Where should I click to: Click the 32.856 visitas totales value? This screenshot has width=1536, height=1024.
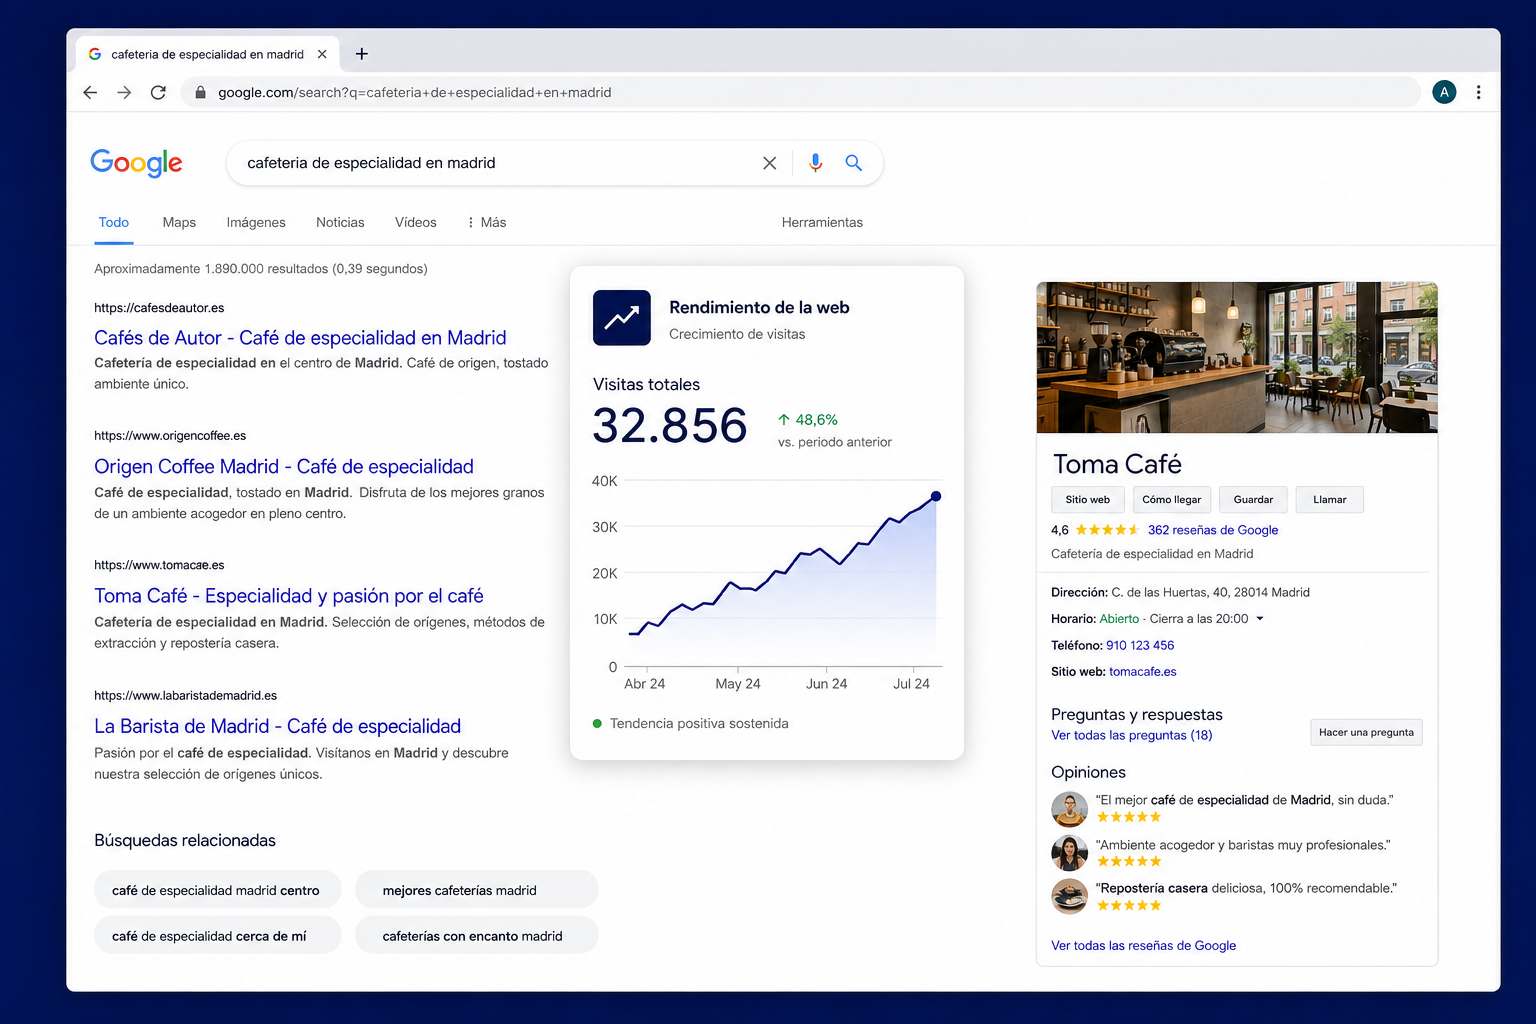[670, 426]
